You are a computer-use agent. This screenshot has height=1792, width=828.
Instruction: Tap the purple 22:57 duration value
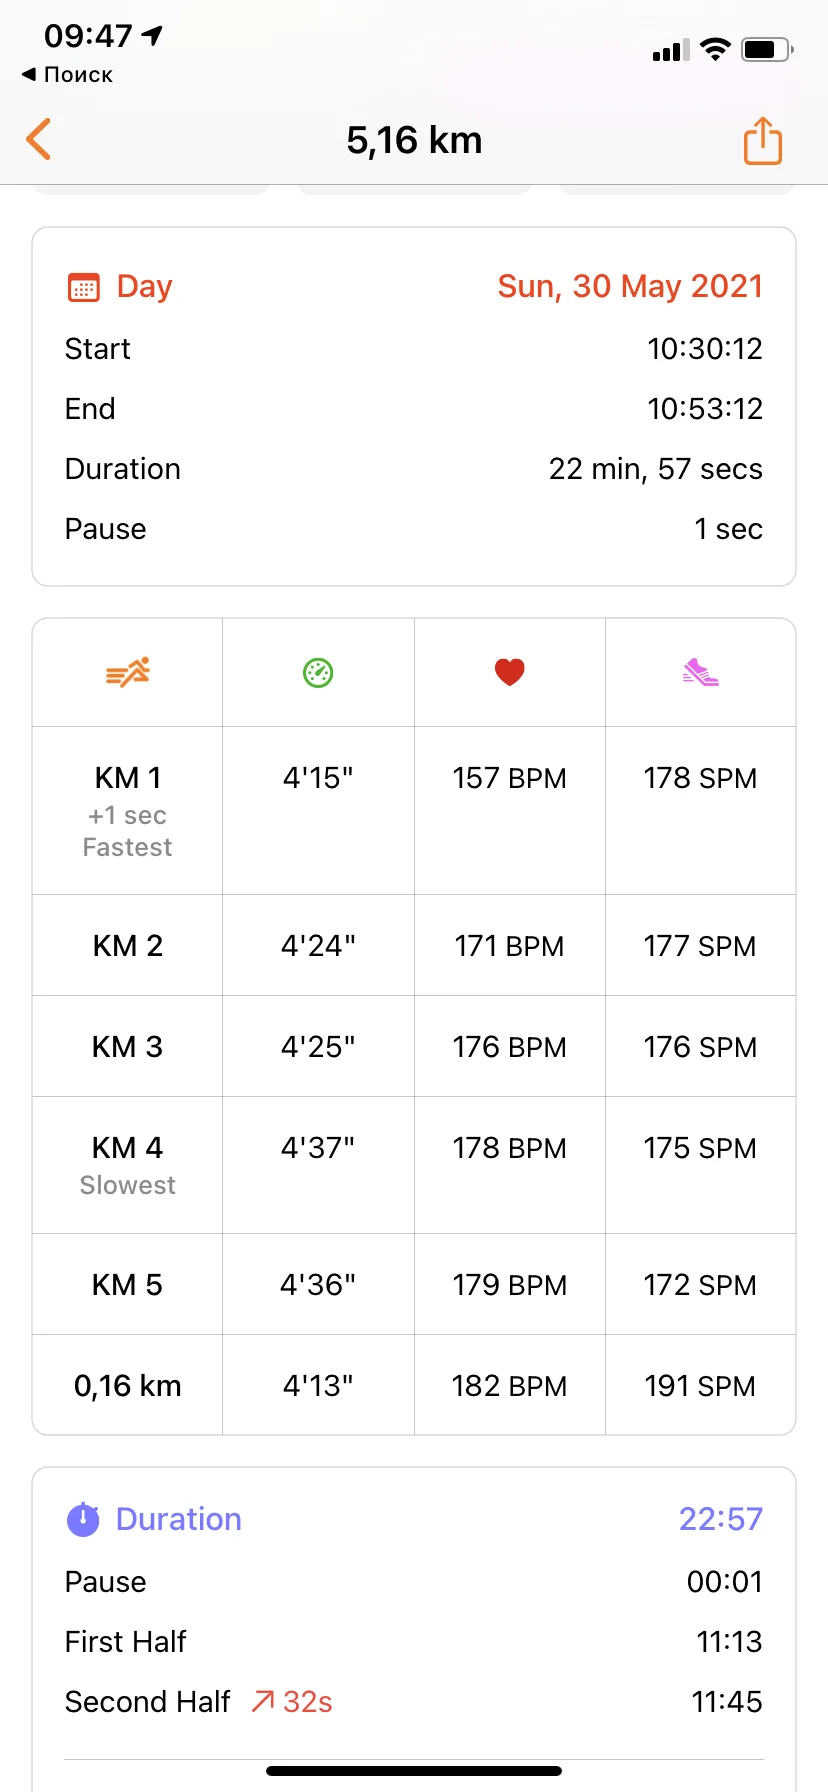(x=720, y=1519)
